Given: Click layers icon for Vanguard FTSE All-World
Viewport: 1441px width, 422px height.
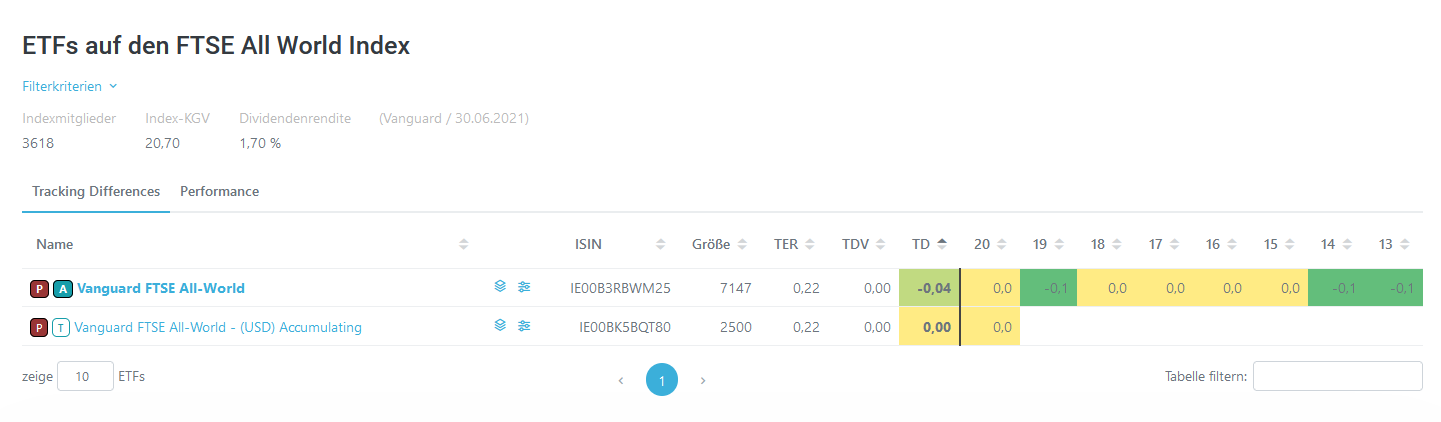Looking at the screenshot, I should coord(500,287).
